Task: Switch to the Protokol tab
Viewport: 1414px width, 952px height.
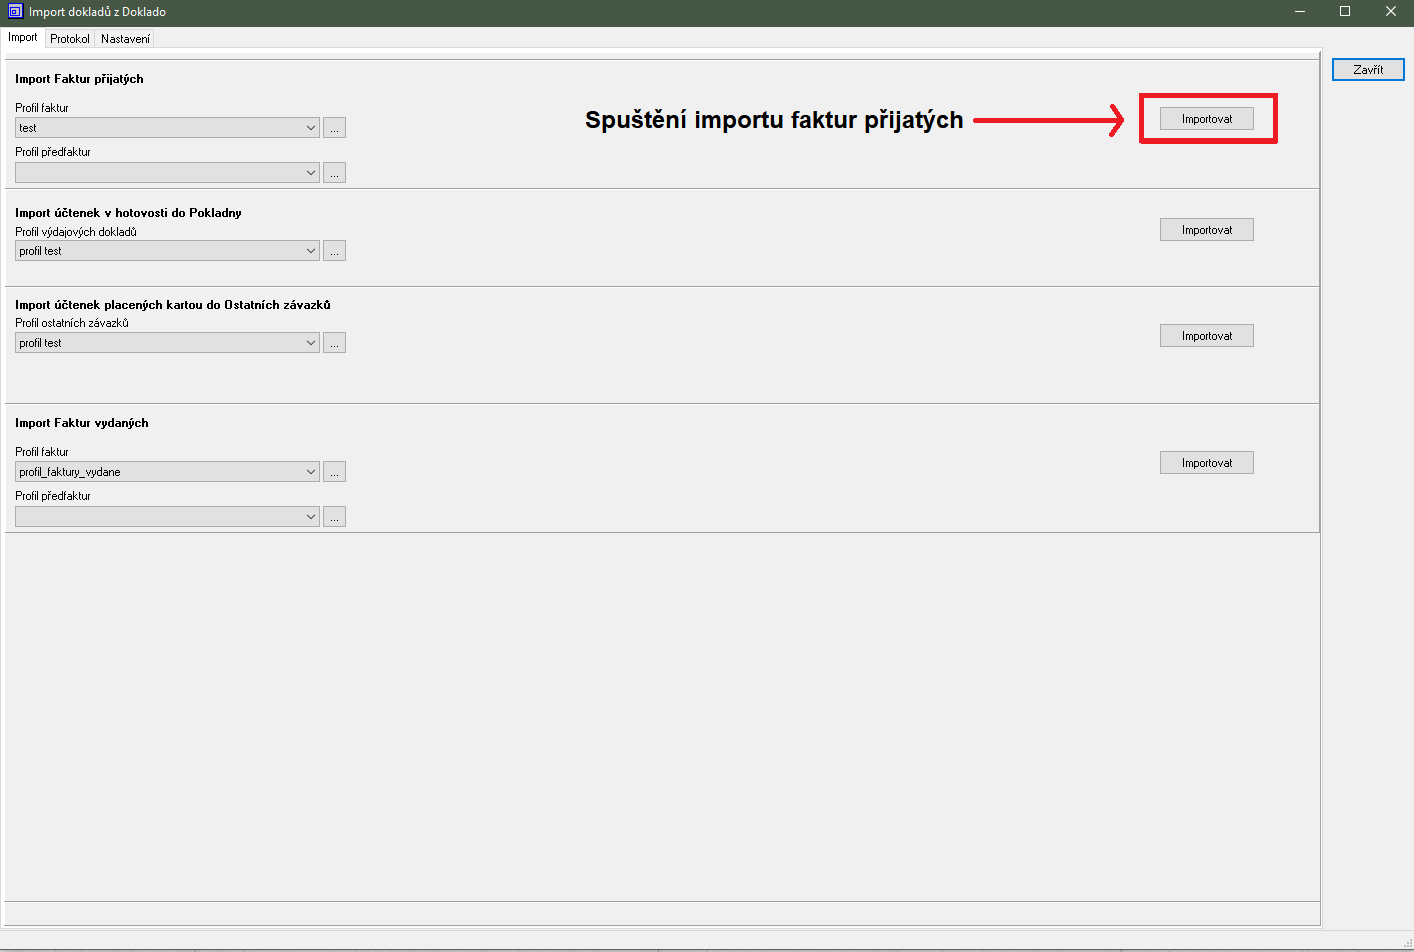Action: 70,39
